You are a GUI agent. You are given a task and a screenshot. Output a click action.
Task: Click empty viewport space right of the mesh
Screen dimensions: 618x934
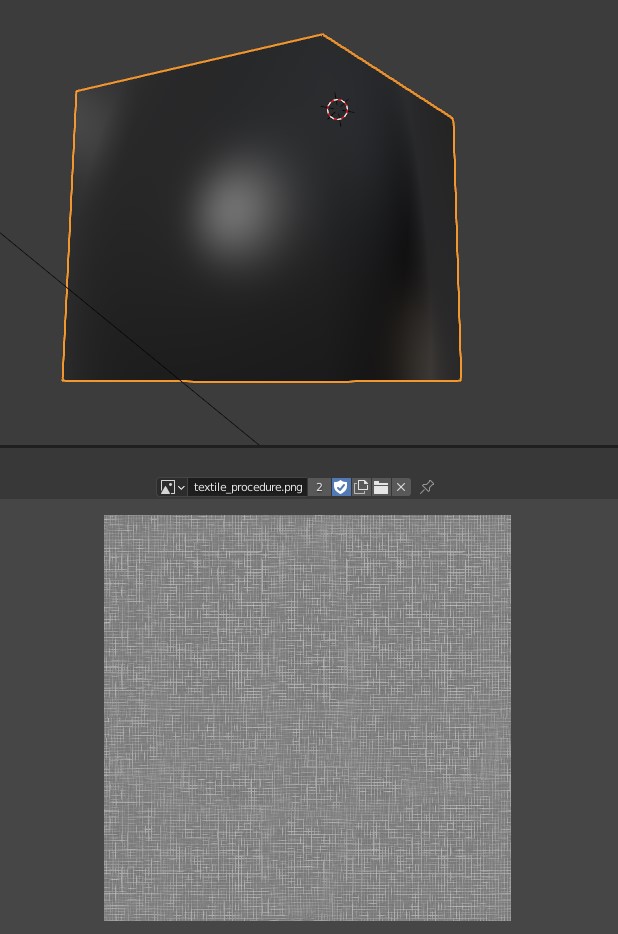(x=540, y=250)
